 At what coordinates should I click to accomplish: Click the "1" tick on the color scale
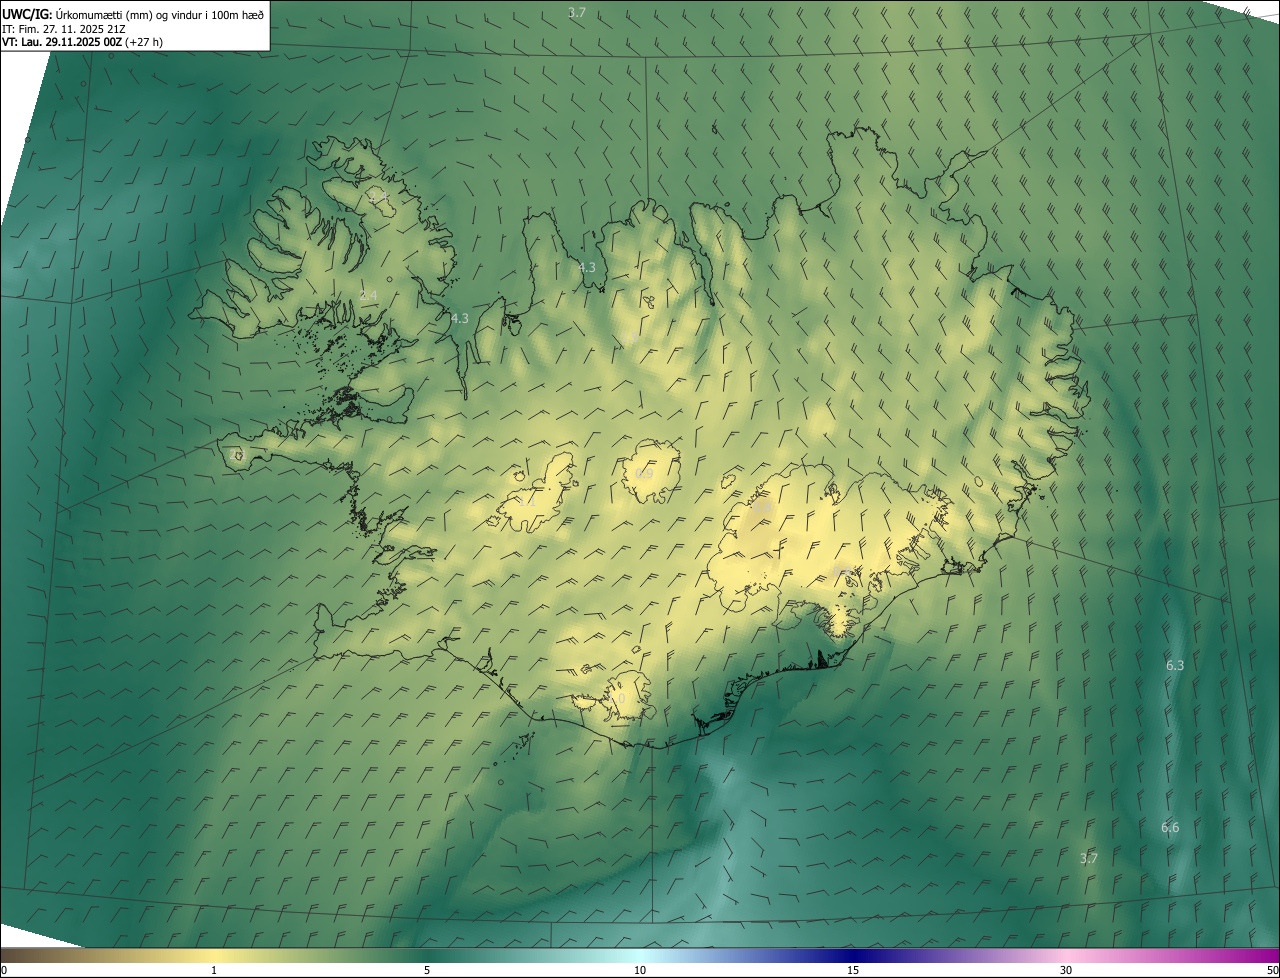[x=214, y=970]
